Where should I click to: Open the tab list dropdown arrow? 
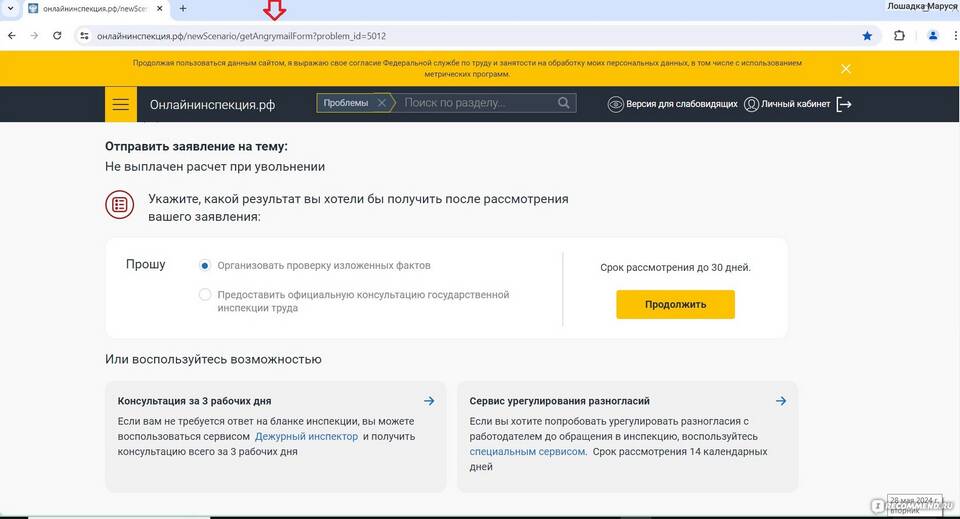tap(10, 8)
